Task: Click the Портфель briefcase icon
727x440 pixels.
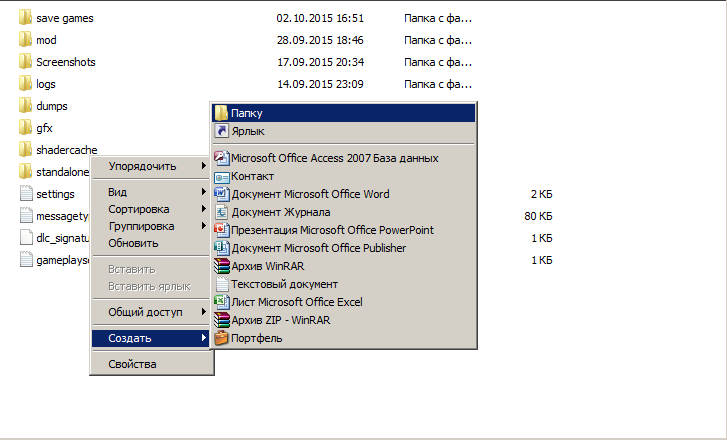Action: [x=221, y=338]
